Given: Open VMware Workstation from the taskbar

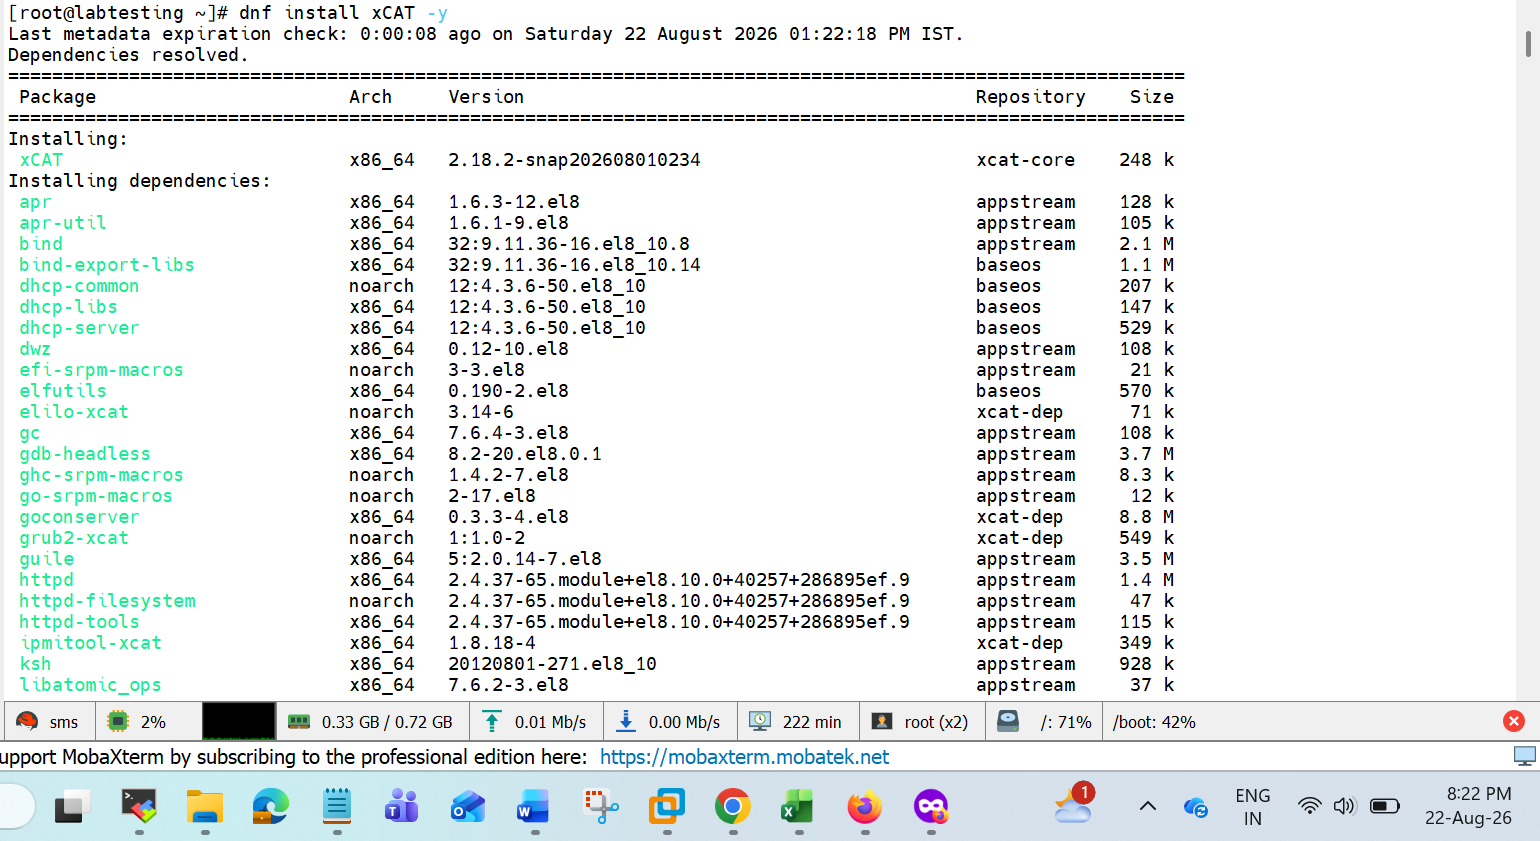Looking at the screenshot, I should point(667,806).
